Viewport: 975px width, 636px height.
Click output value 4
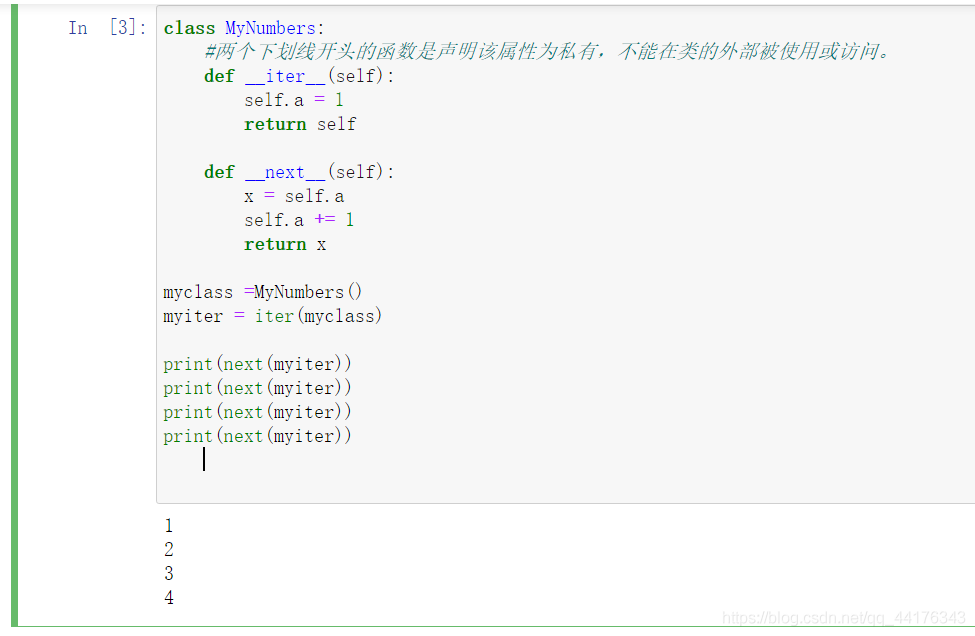pyautogui.click(x=169, y=597)
